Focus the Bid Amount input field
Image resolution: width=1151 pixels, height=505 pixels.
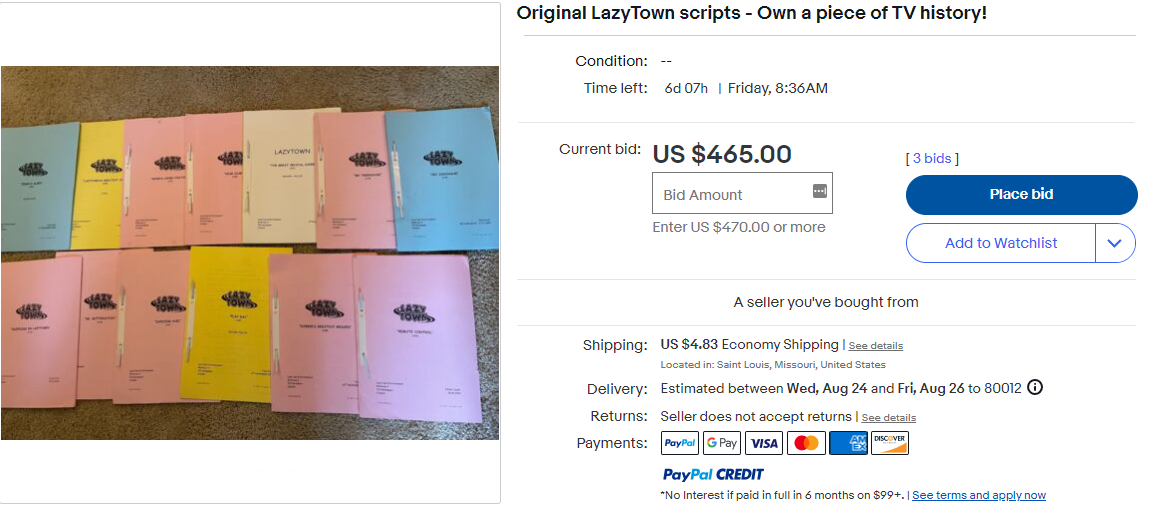730,194
